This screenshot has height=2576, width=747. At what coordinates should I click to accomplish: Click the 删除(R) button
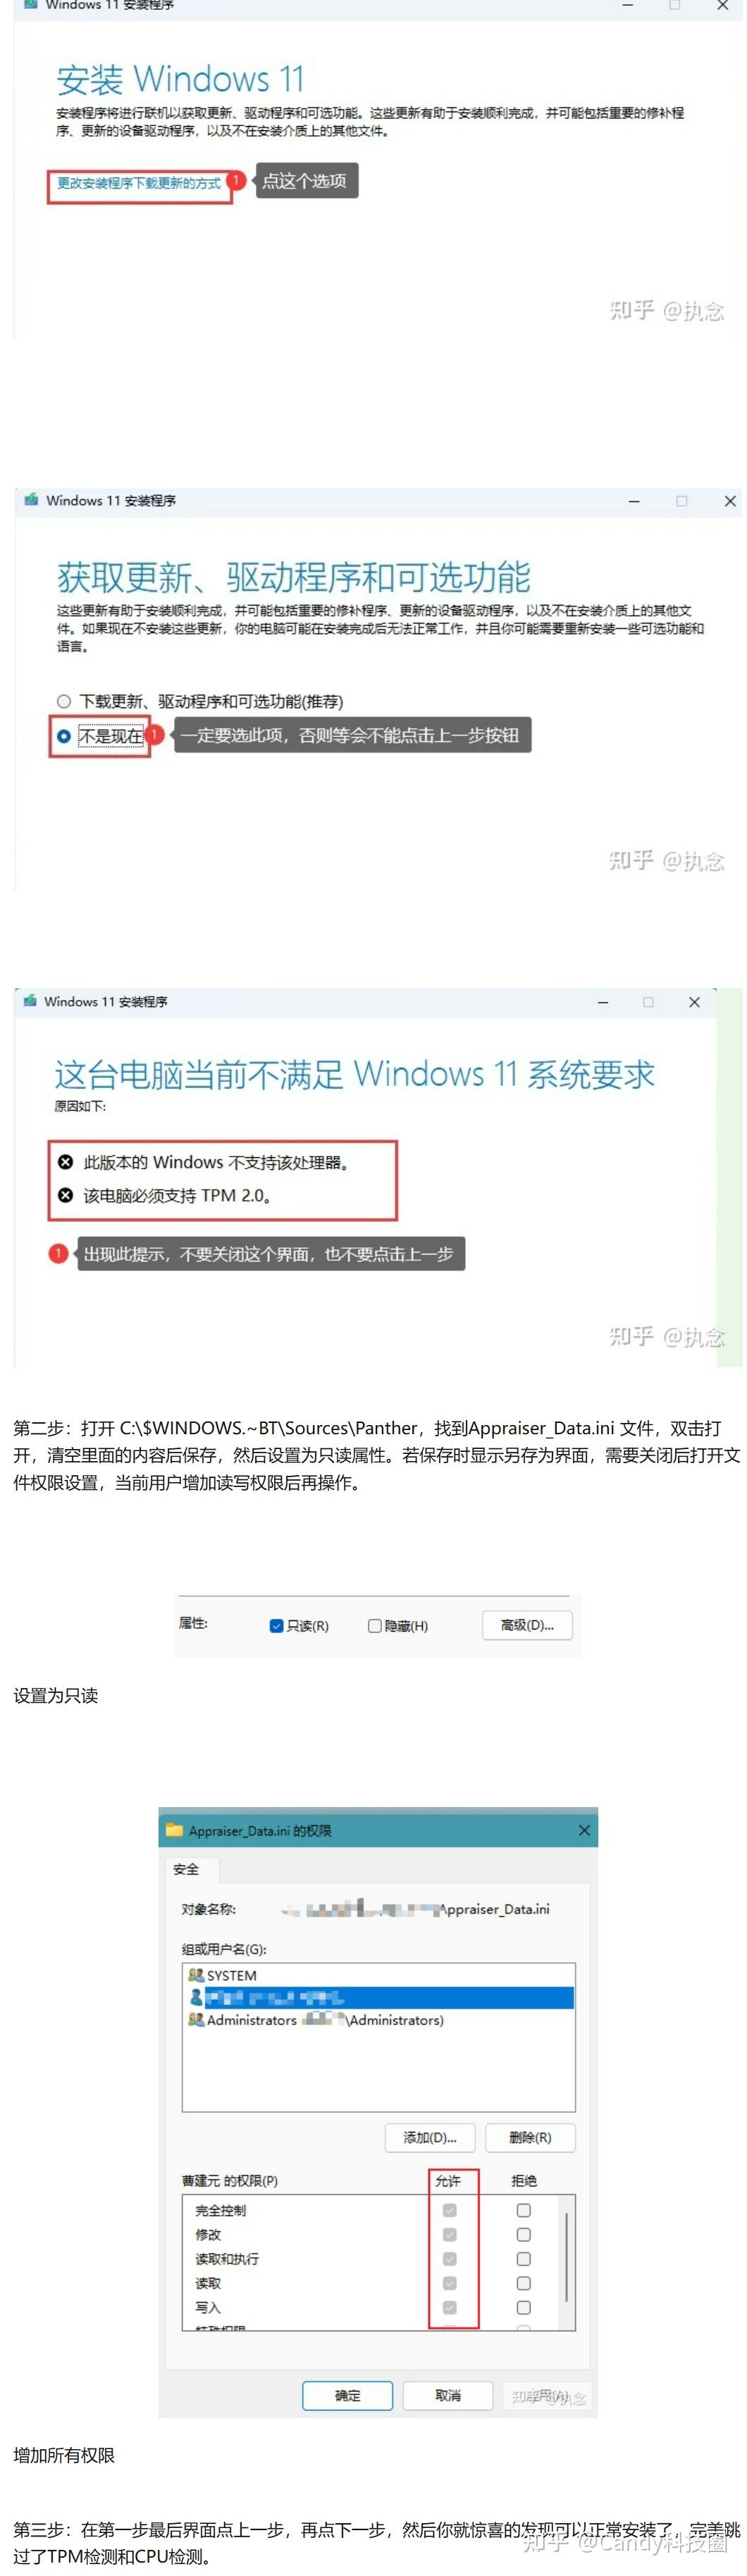(x=530, y=2137)
